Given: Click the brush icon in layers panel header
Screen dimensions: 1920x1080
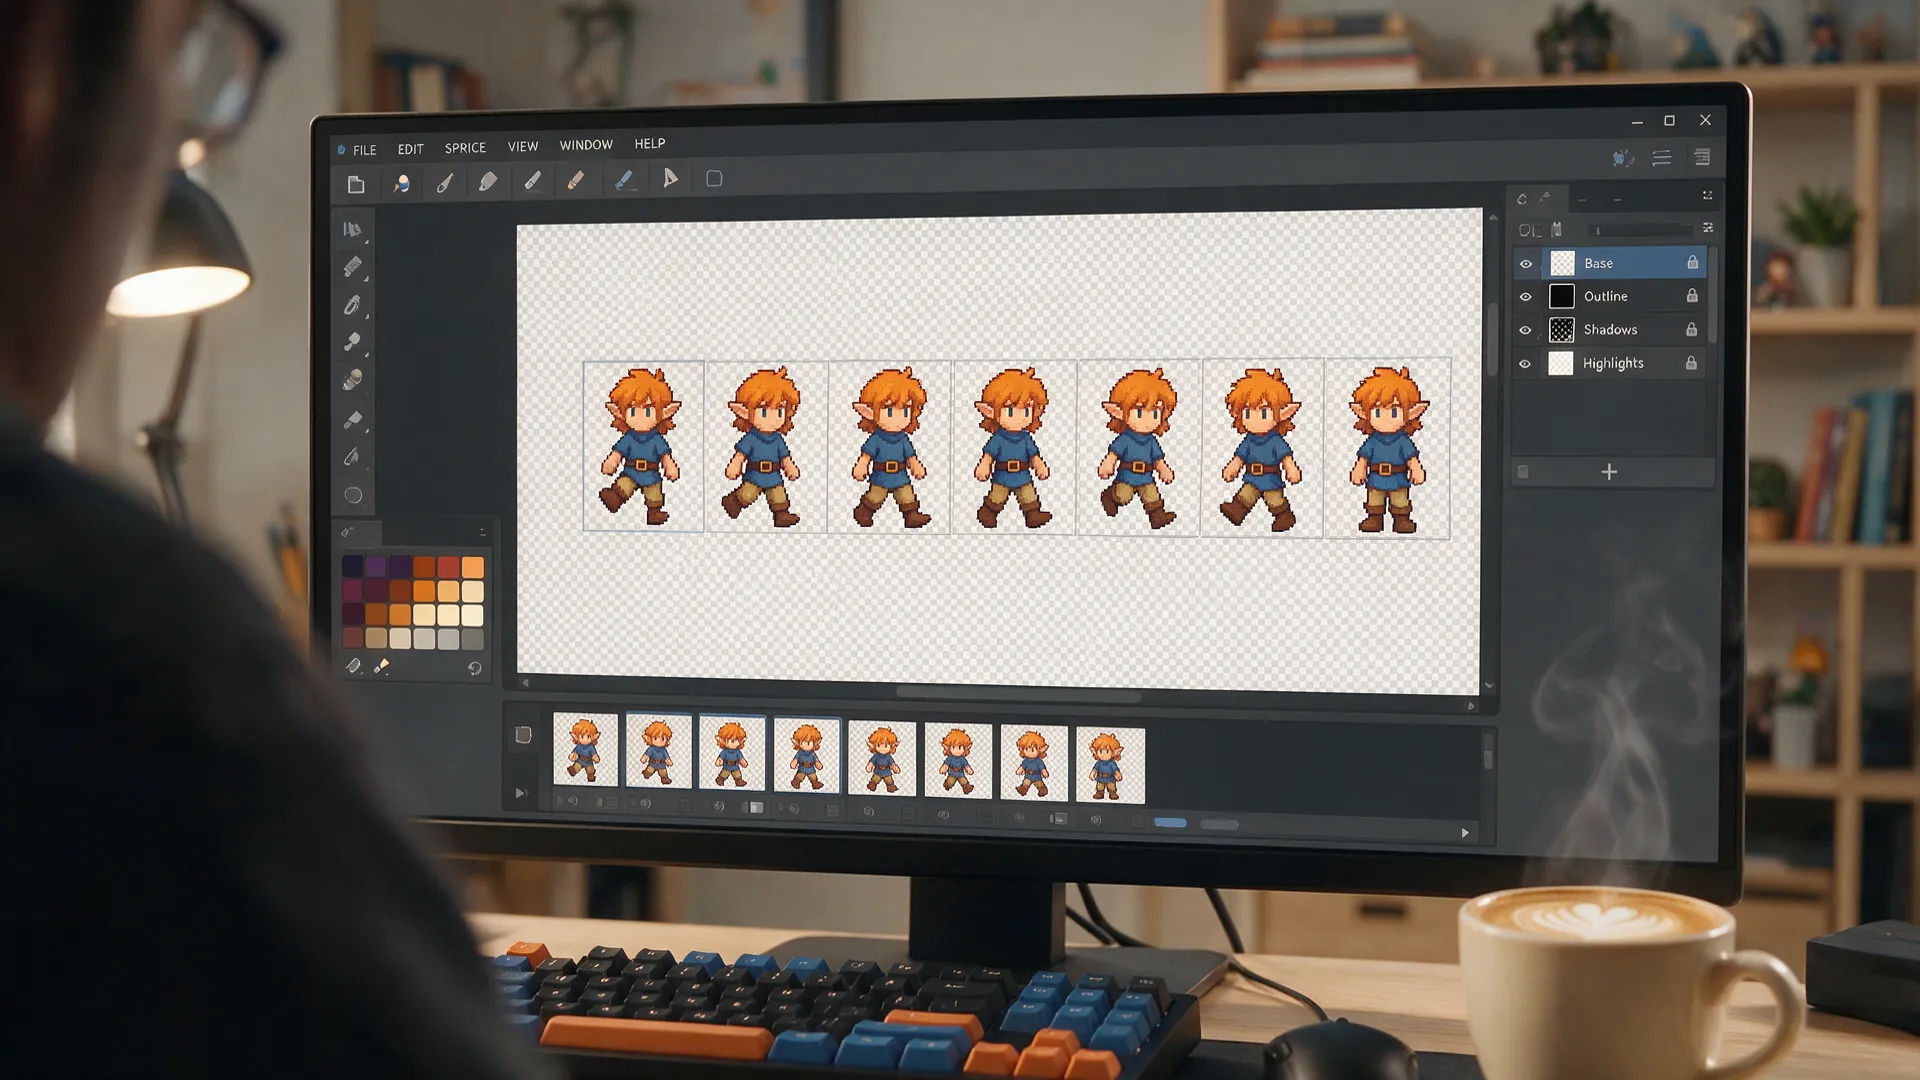Looking at the screenshot, I should pyautogui.click(x=1545, y=198).
